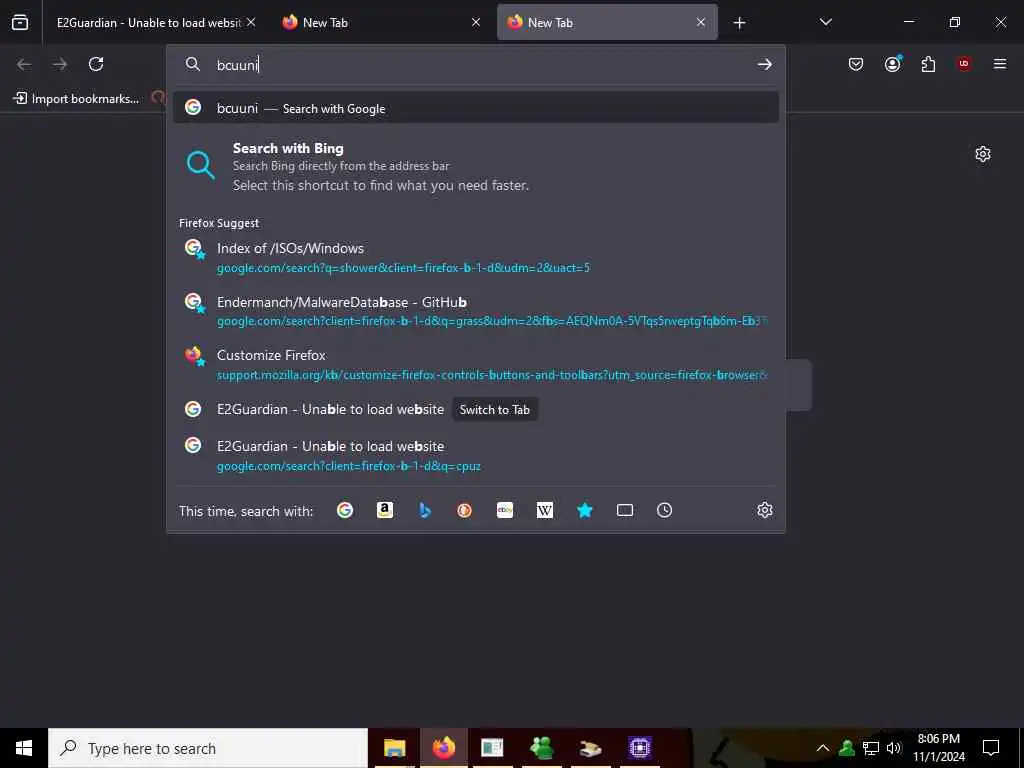Open File Explorer from the taskbar
Image resolution: width=1024 pixels, height=768 pixels.
[394, 748]
